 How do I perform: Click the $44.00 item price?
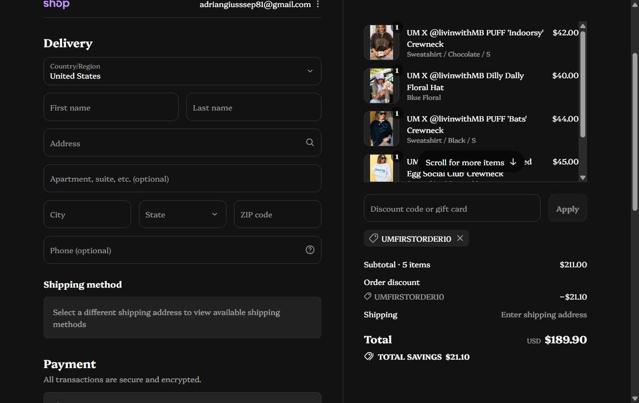pos(565,119)
